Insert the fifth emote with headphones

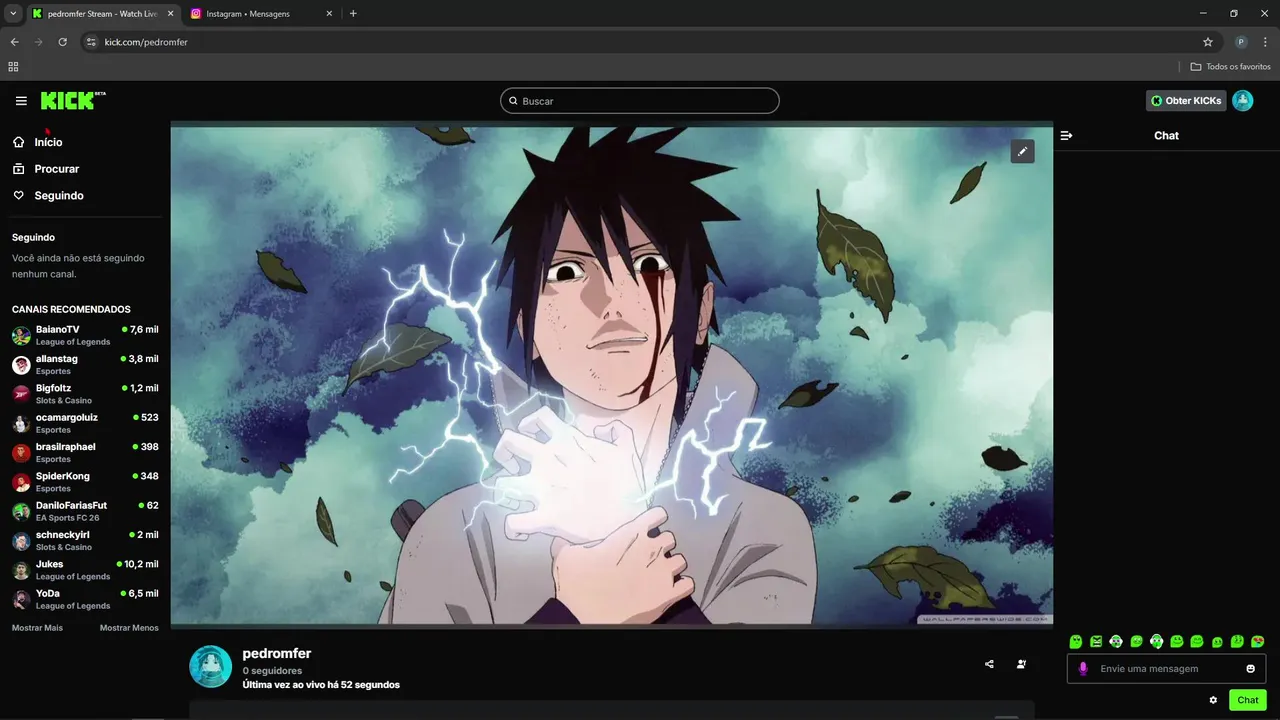(1157, 641)
